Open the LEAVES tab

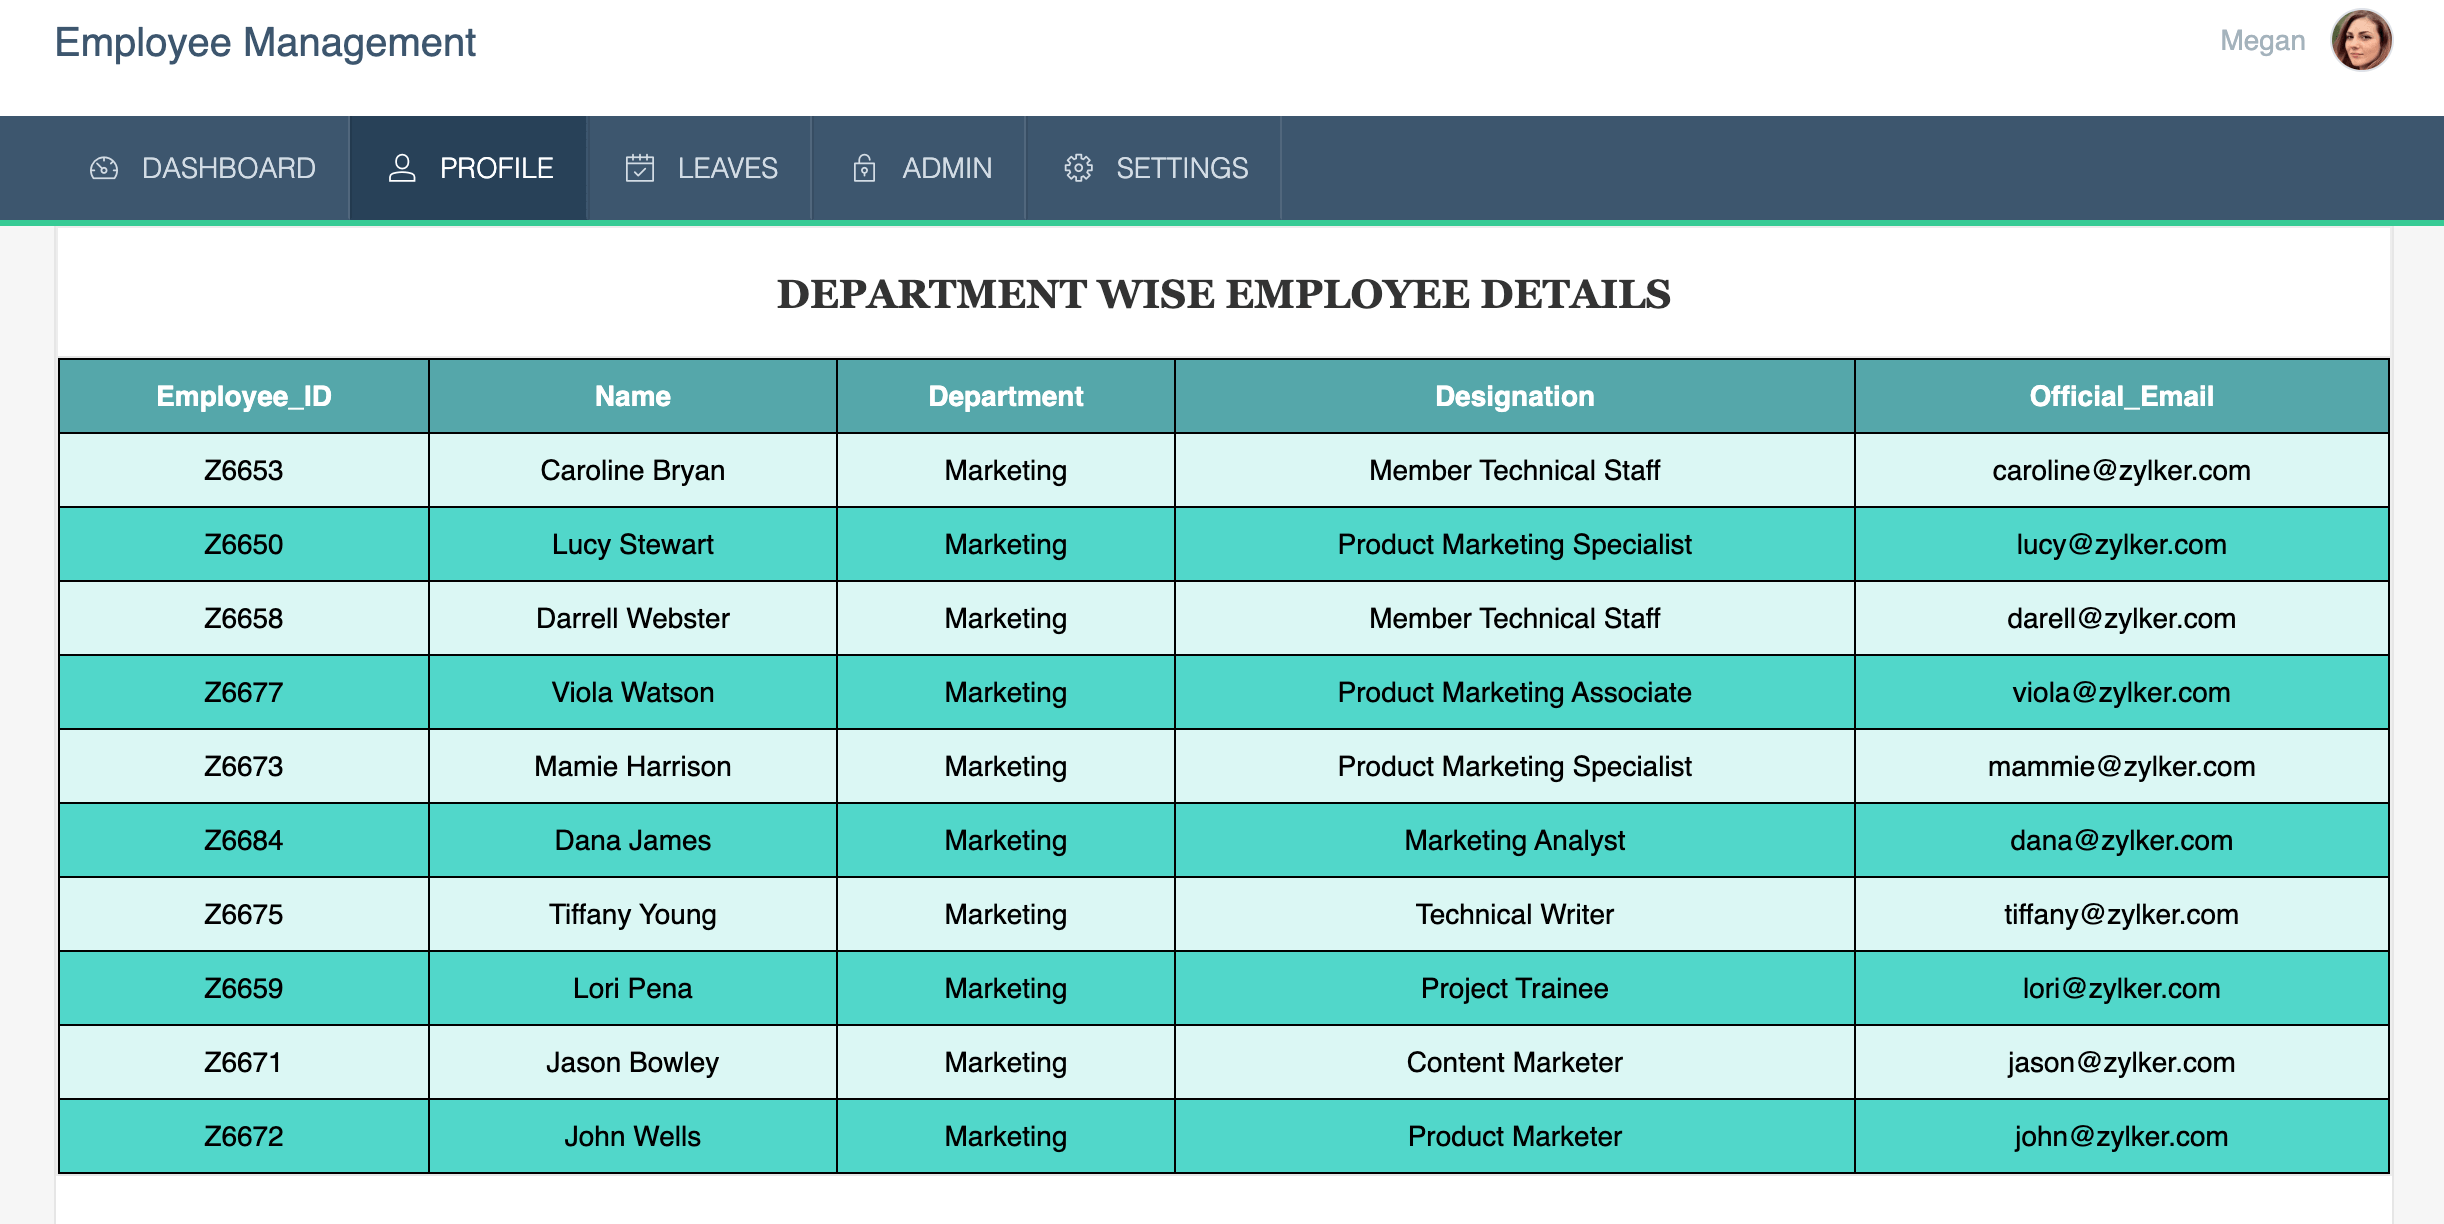click(726, 168)
